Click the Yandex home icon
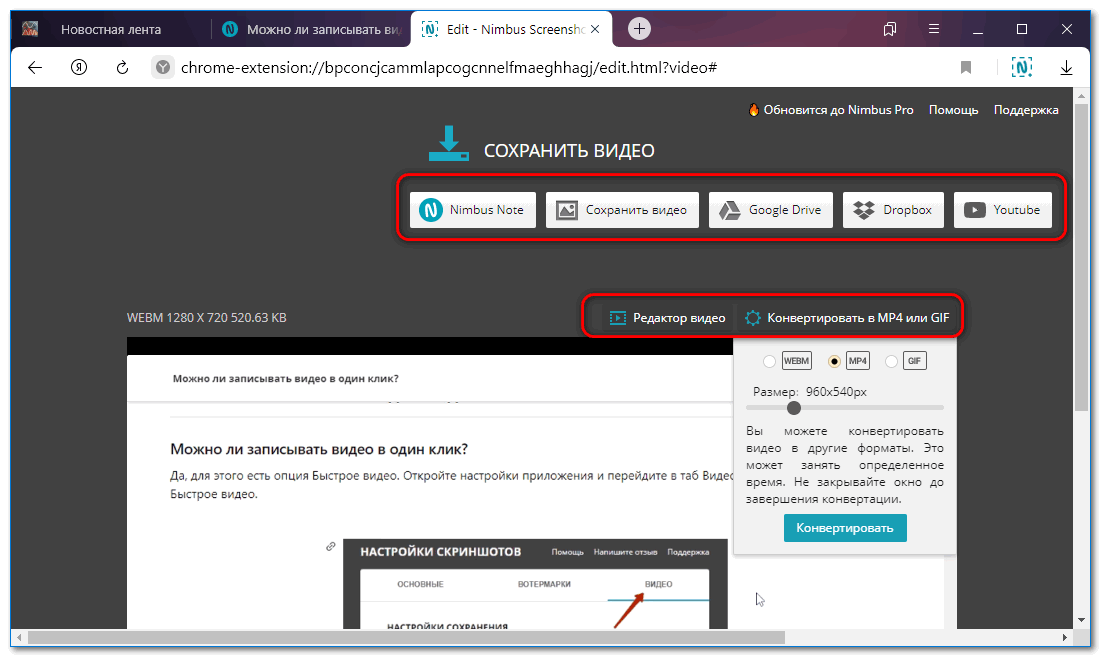Image resolution: width=1102 pixels, height=658 pixels. coord(79,68)
